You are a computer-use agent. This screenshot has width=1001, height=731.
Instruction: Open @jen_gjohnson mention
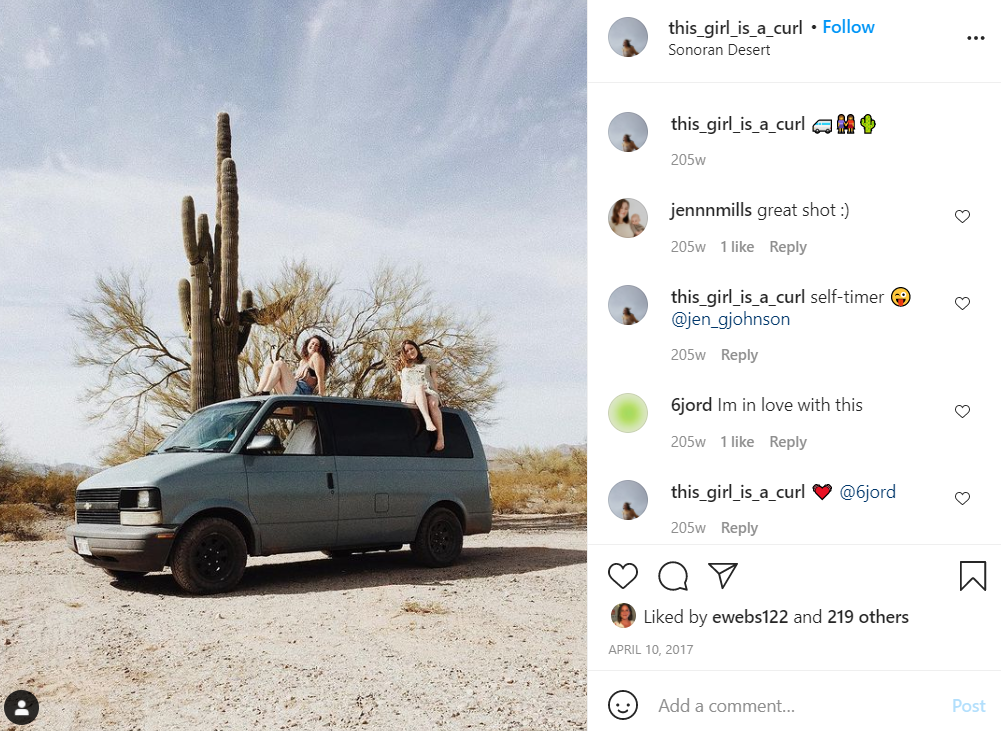click(730, 319)
